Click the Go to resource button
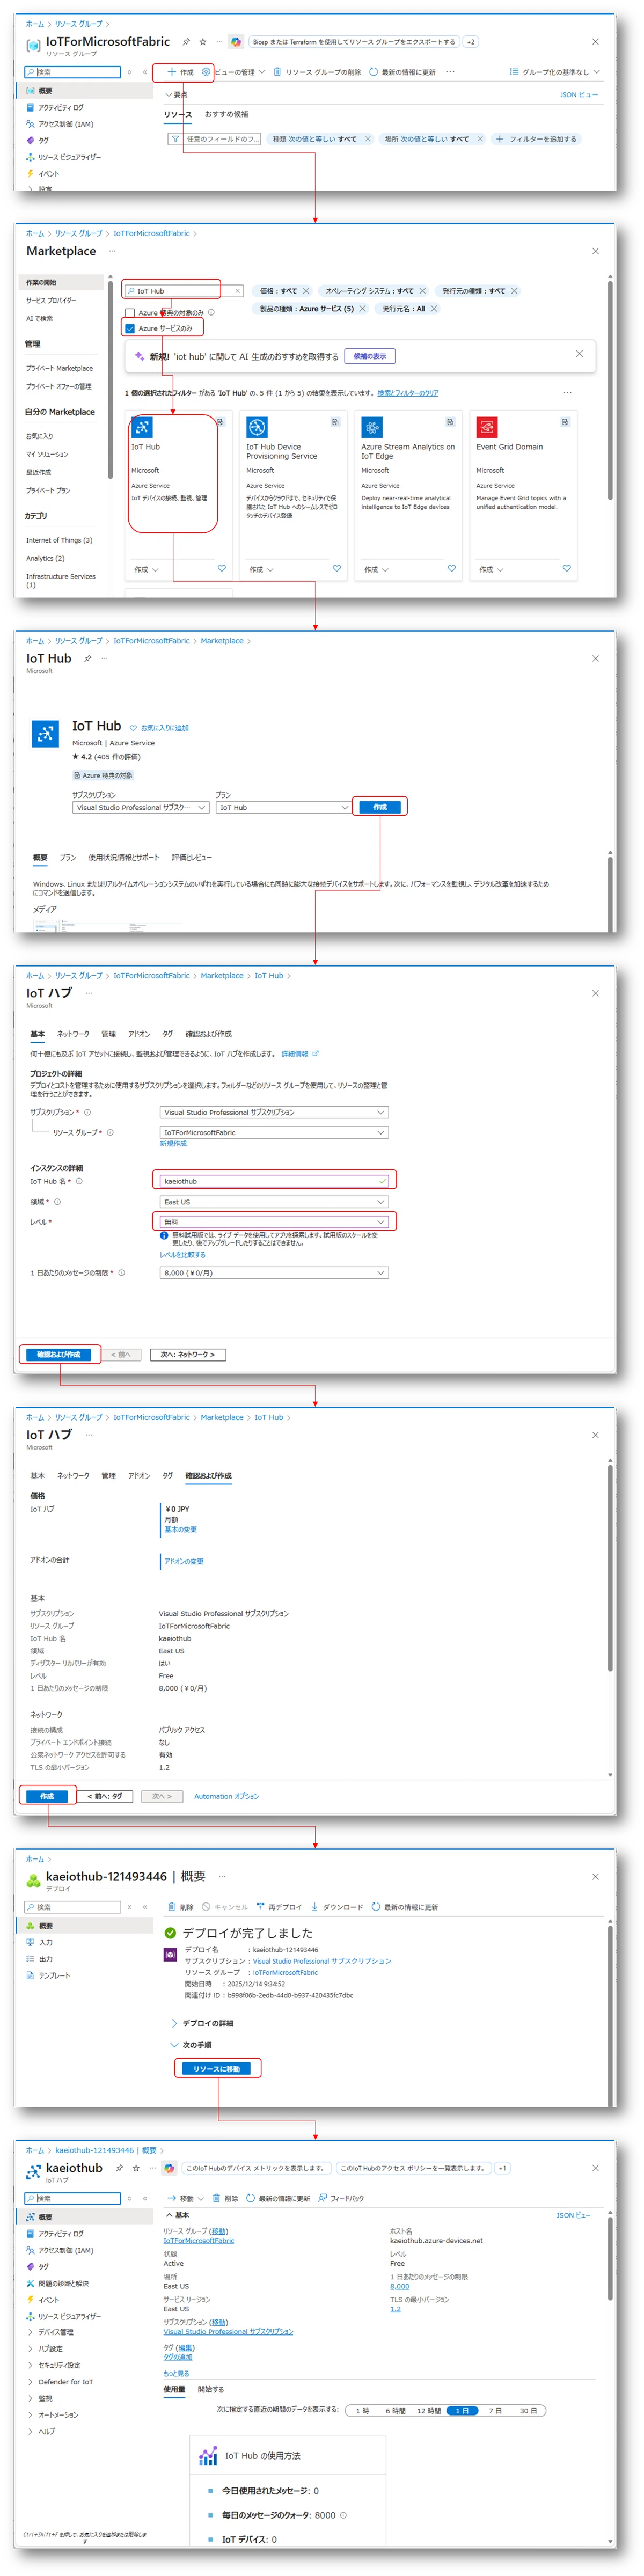644x2576 pixels. click(x=217, y=2068)
